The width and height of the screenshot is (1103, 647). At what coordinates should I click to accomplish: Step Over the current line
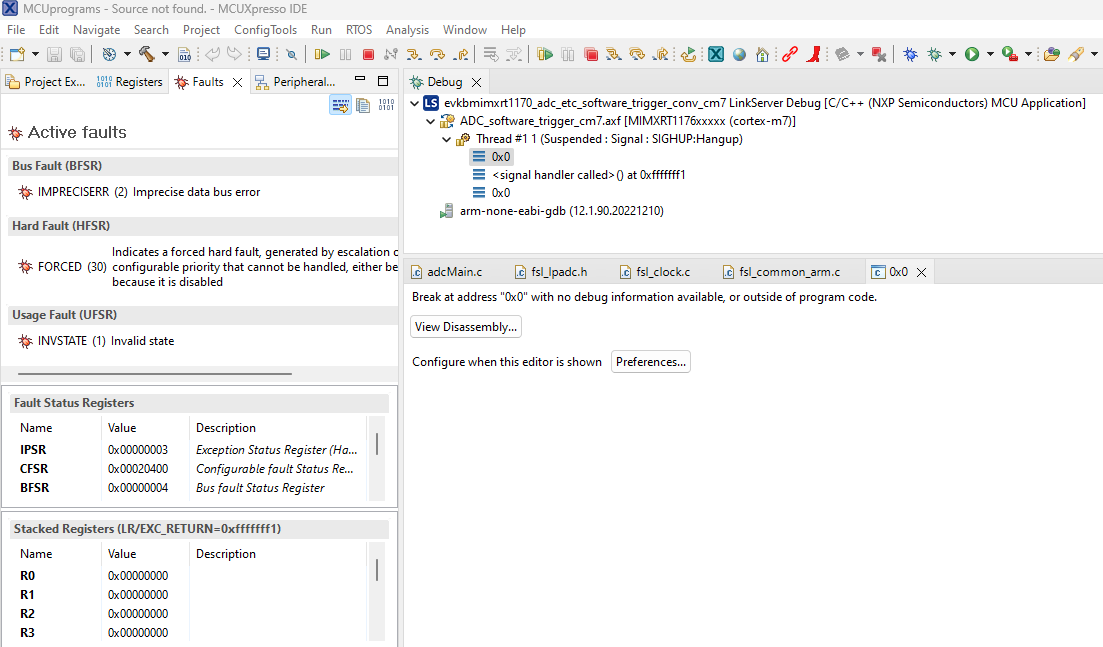click(x=439, y=54)
